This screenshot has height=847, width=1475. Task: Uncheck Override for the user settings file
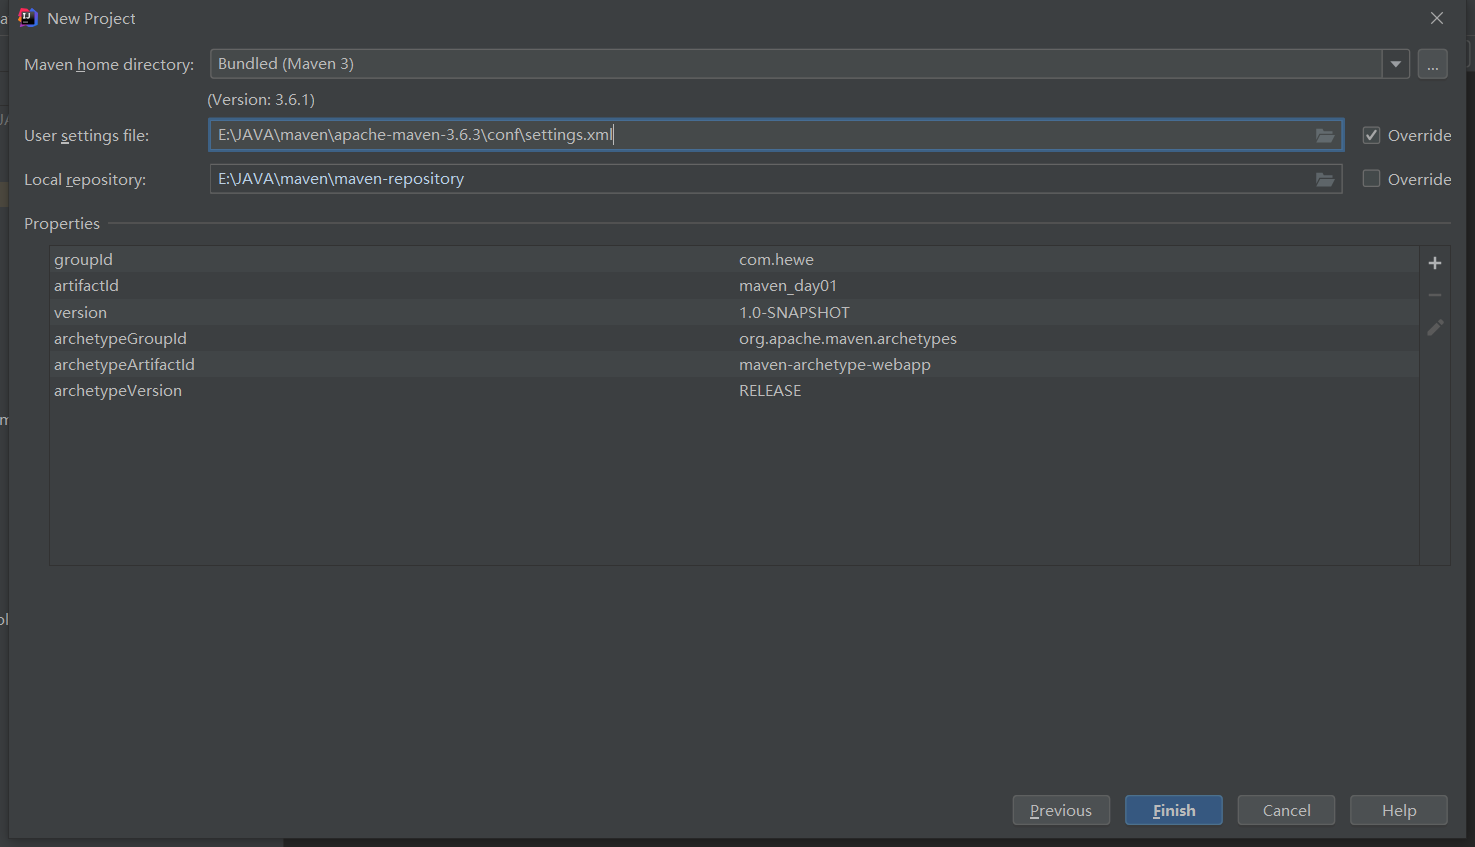click(x=1371, y=135)
